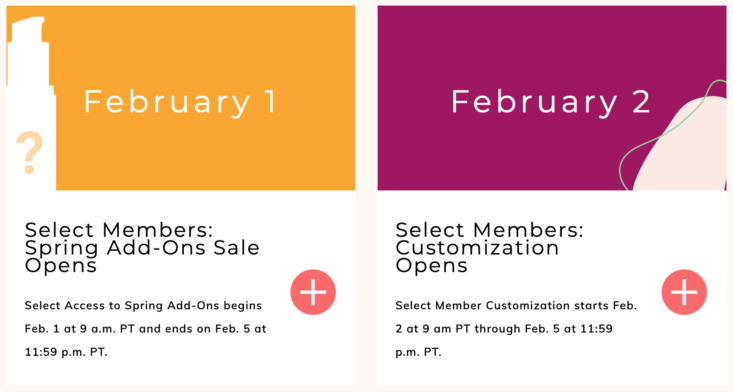The image size is (733, 392).
Task: Open the Spring Add-Ons Sale Opens heading
Action: click(x=142, y=248)
